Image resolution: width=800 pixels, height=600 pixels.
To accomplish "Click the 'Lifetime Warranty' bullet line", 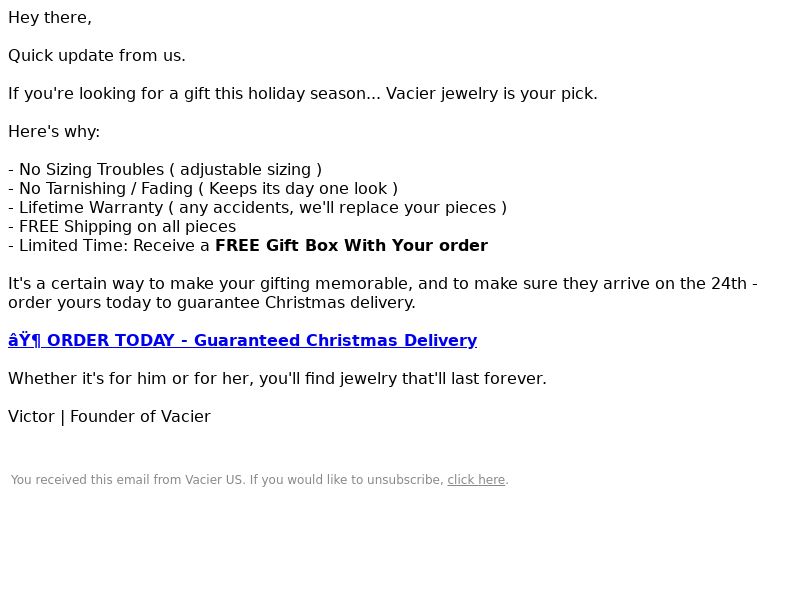I will click(258, 207).
